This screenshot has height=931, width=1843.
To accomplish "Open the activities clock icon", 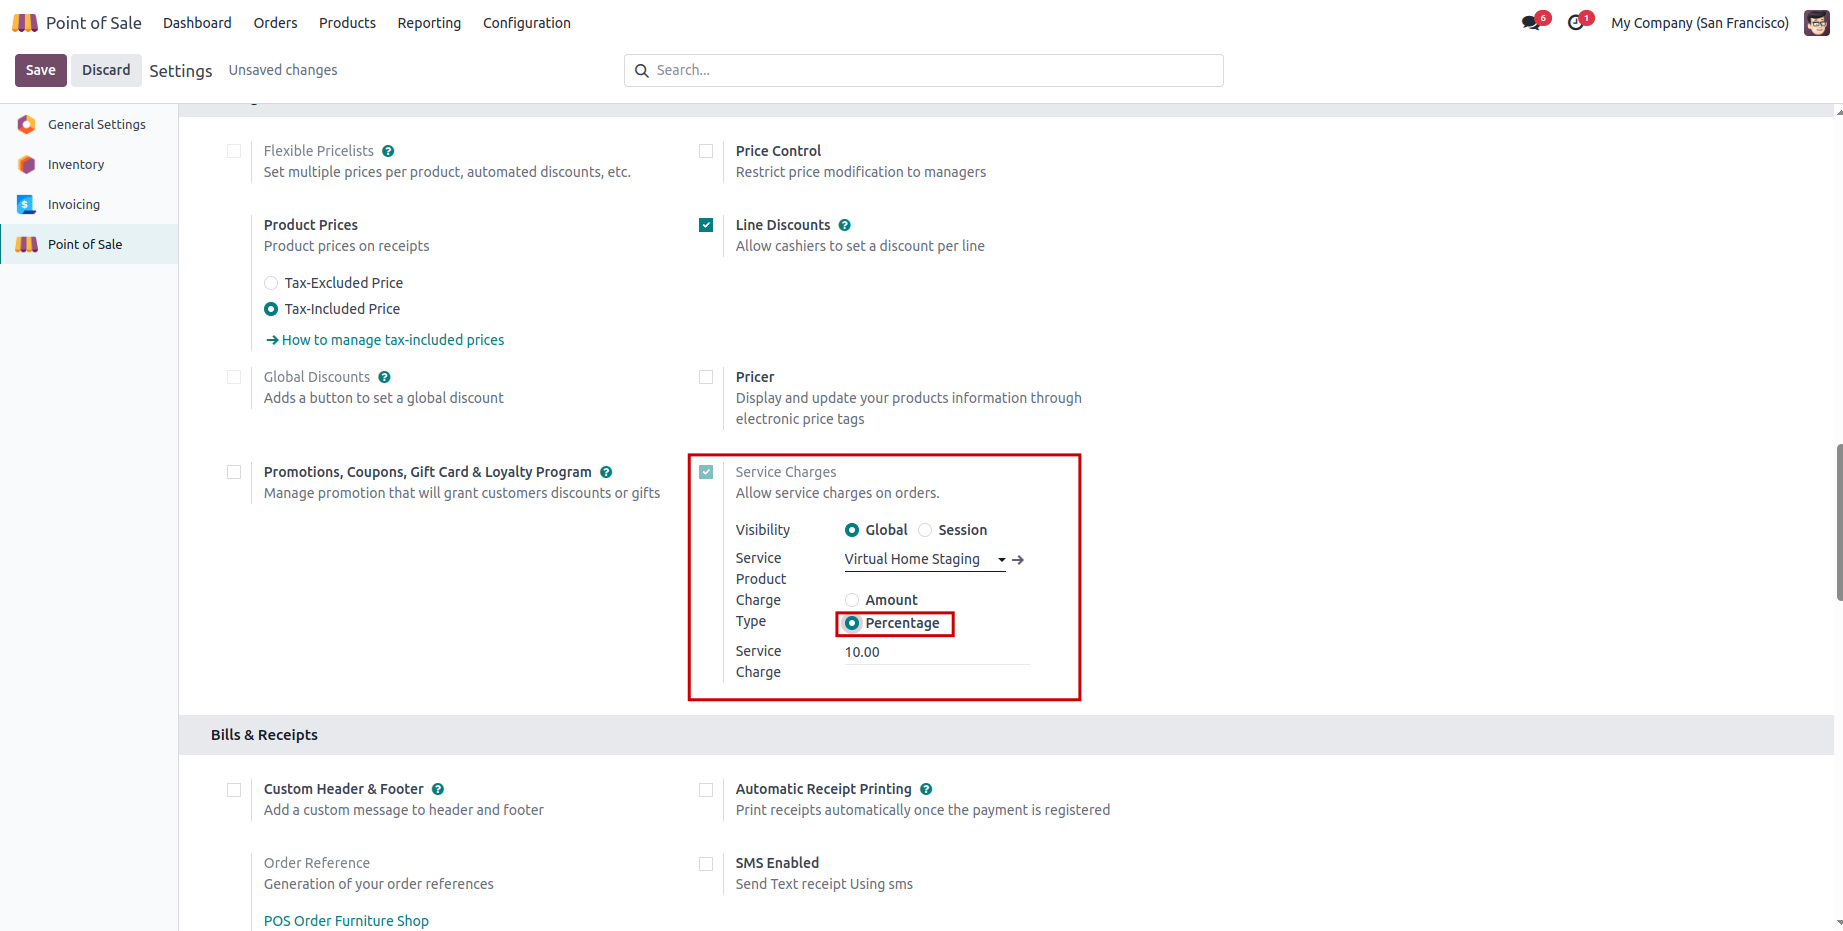I will tap(1576, 23).
